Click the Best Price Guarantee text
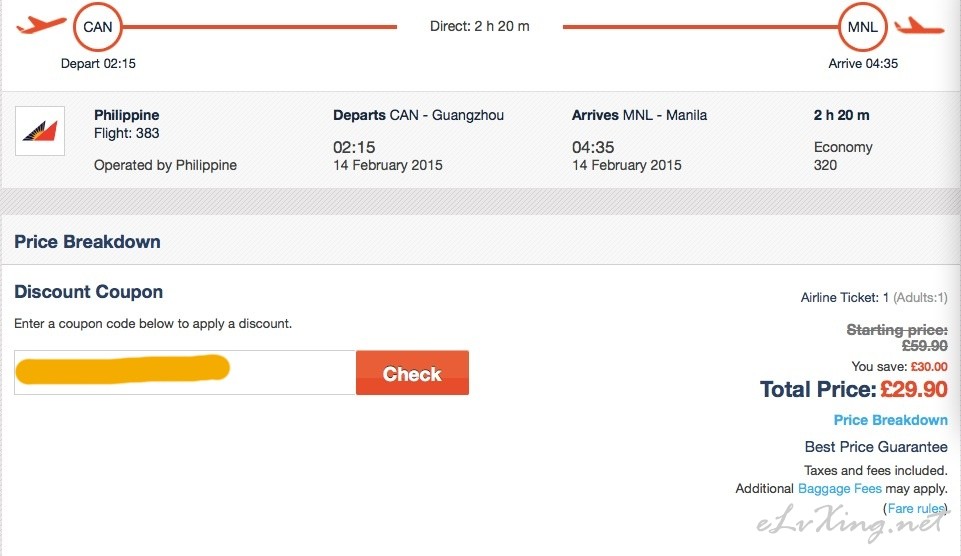Screen dimensions: 961x556 click(876, 447)
